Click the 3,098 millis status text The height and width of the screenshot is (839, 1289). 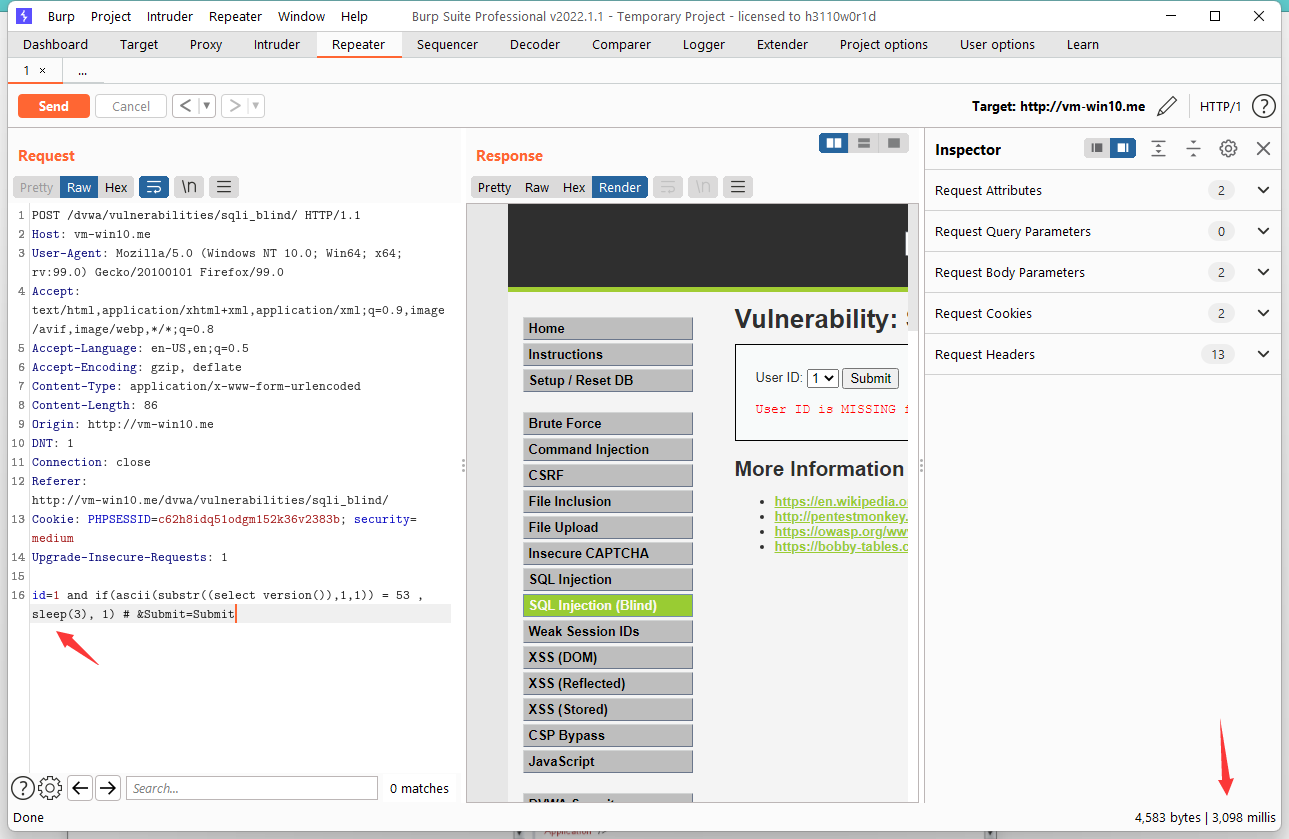point(1244,817)
